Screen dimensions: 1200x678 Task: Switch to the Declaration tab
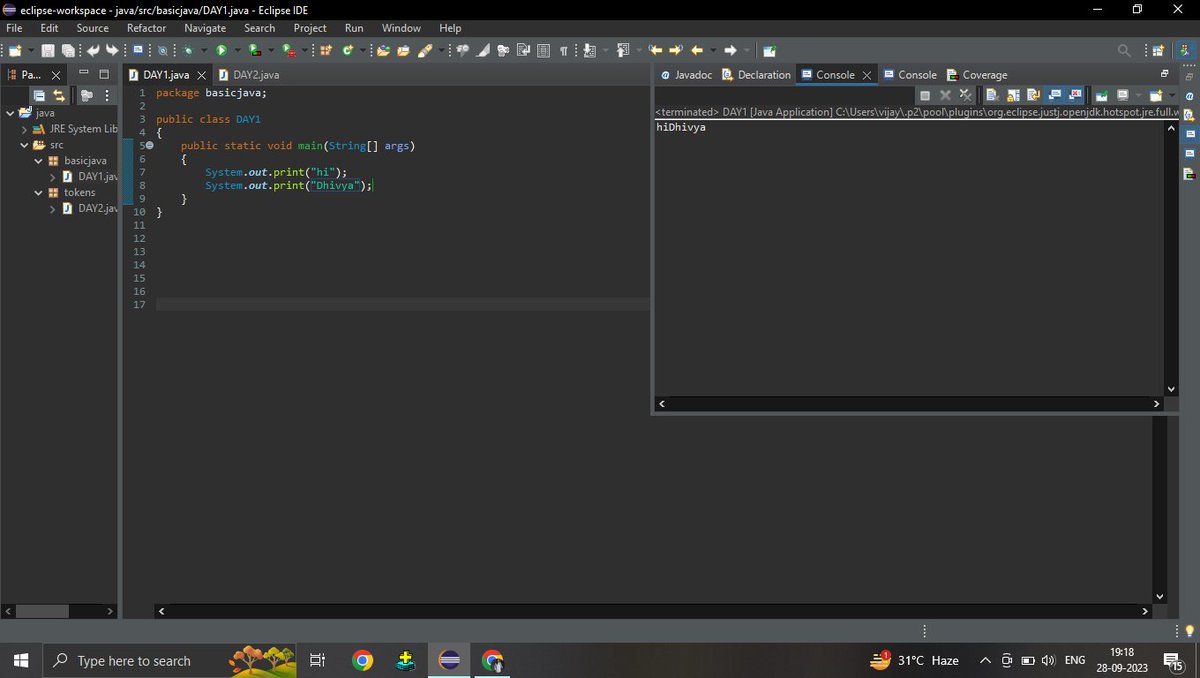click(757, 75)
